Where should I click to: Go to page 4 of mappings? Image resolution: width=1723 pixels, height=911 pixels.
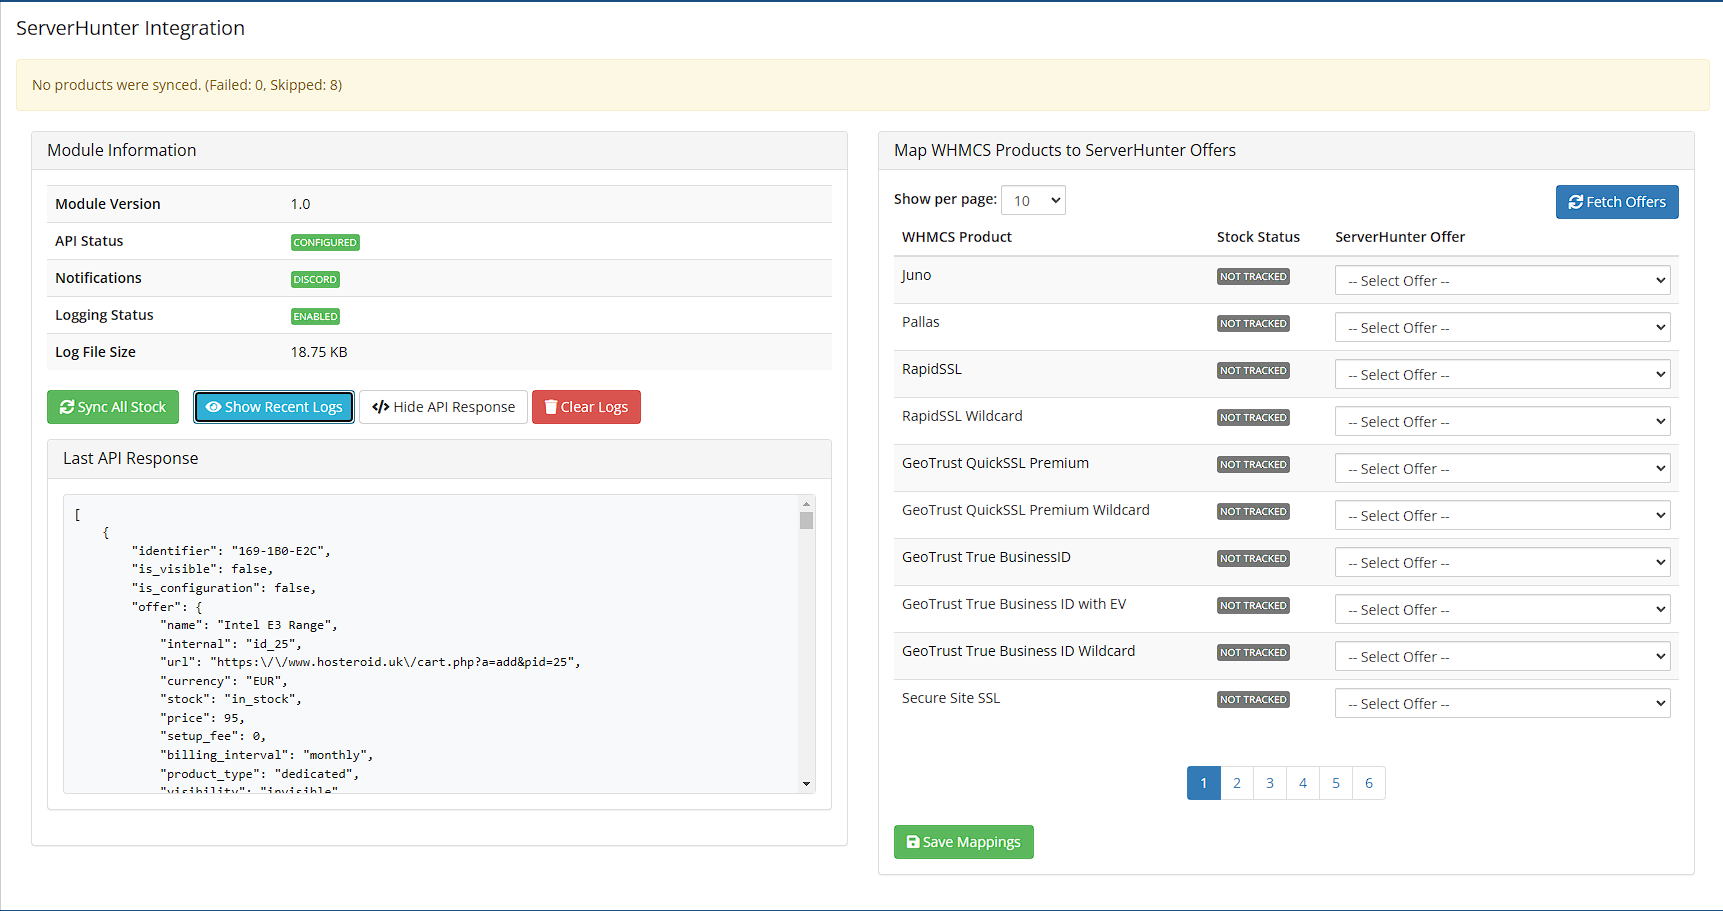pos(1303,783)
